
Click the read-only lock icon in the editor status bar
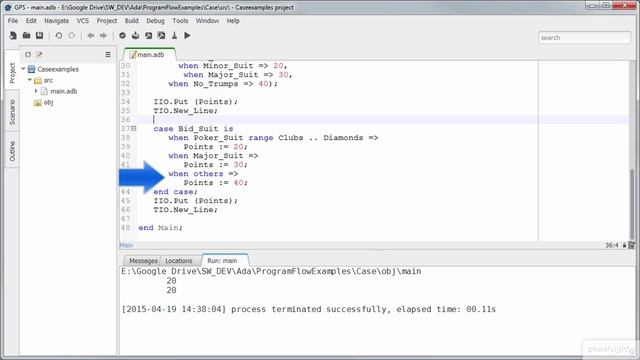[x=624, y=245]
